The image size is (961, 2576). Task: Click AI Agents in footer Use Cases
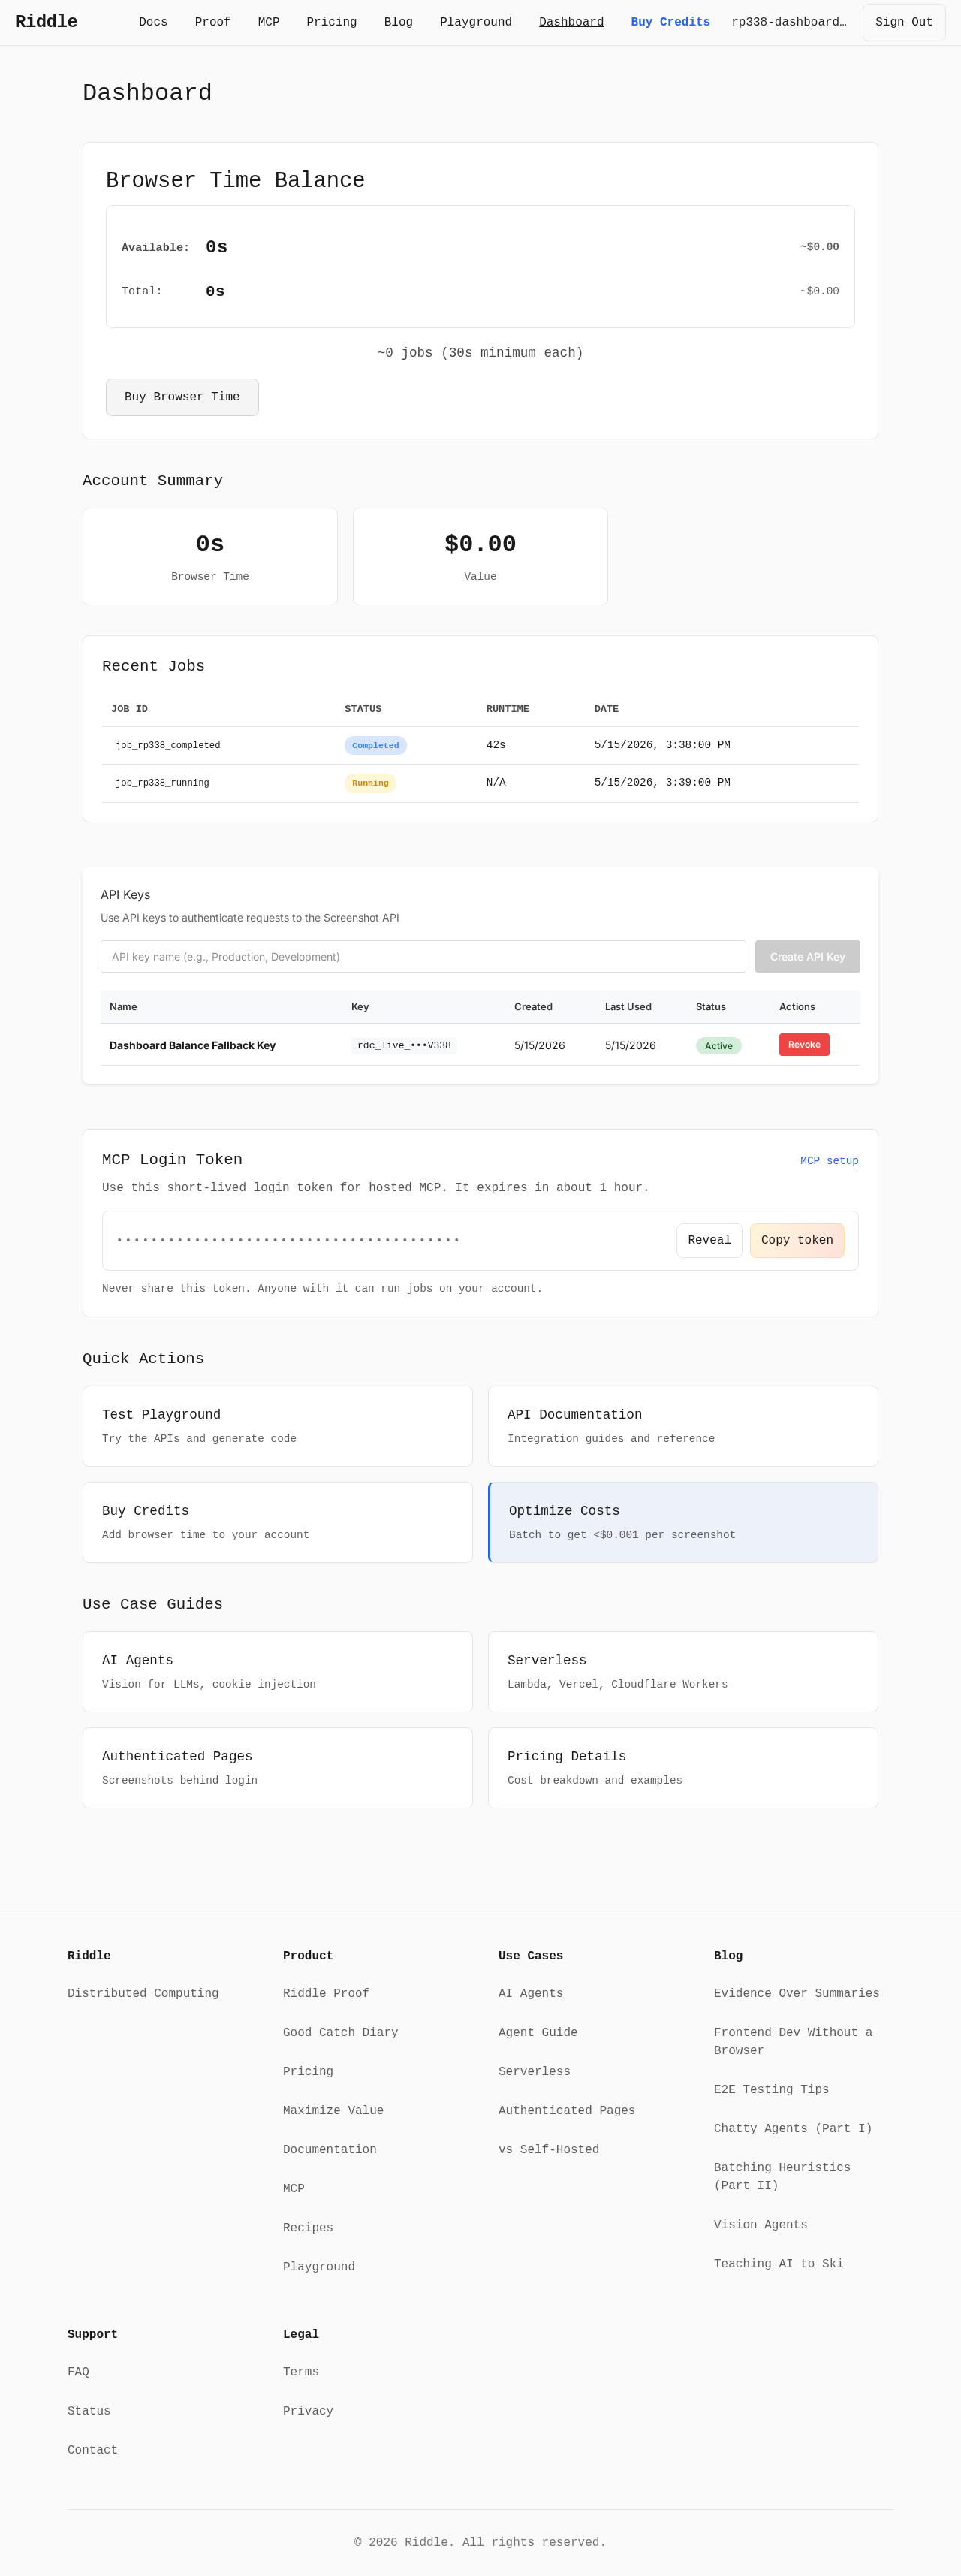531,1993
